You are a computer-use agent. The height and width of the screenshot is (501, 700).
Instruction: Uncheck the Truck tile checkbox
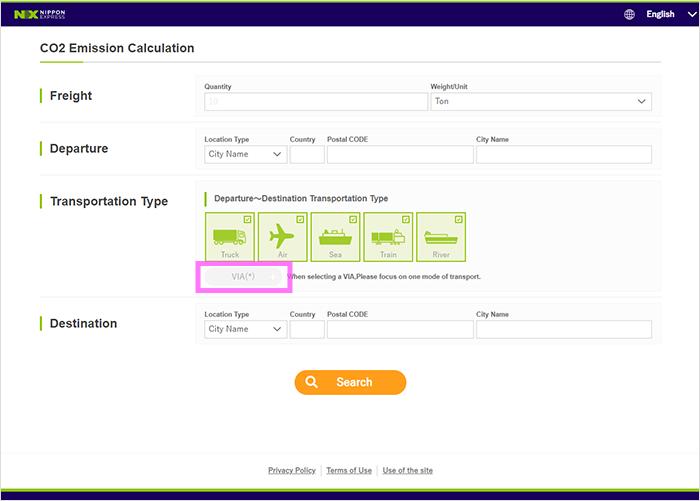tap(247, 219)
